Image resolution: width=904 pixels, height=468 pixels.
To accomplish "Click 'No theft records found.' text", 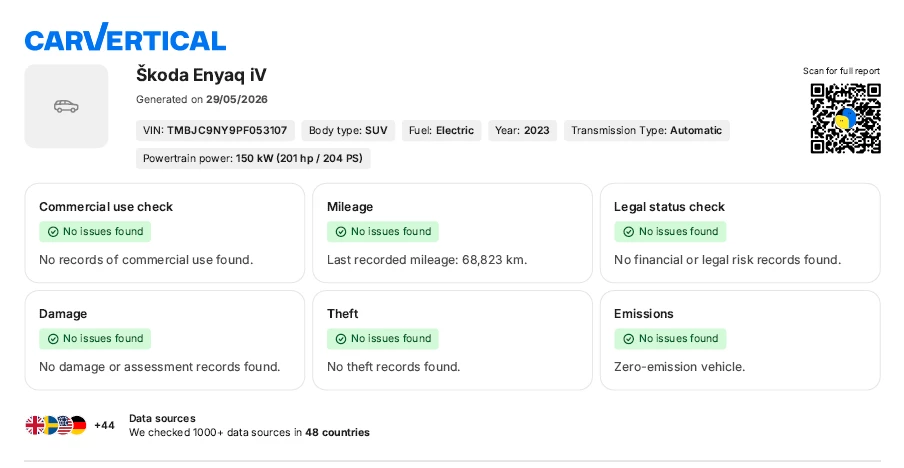I will click(x=393, y=367).
